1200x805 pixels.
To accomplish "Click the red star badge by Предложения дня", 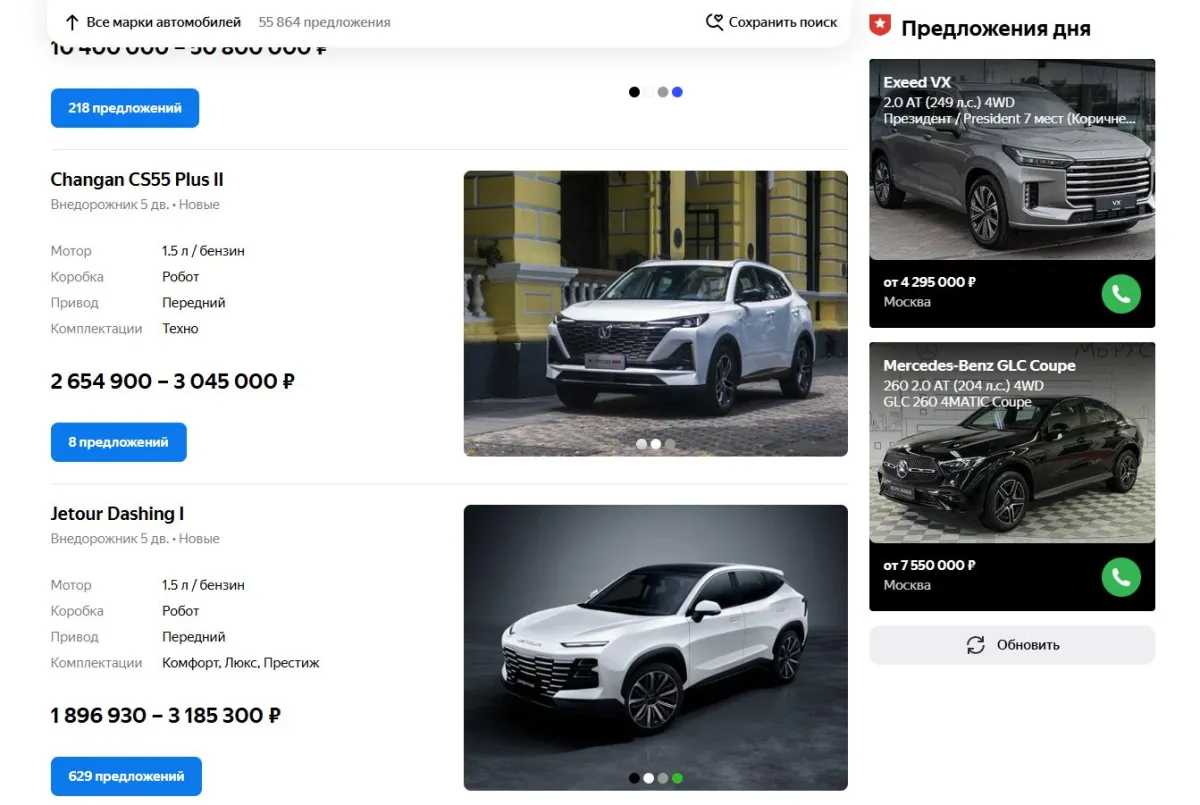I will pyautogui.click(x=879, y=26).
